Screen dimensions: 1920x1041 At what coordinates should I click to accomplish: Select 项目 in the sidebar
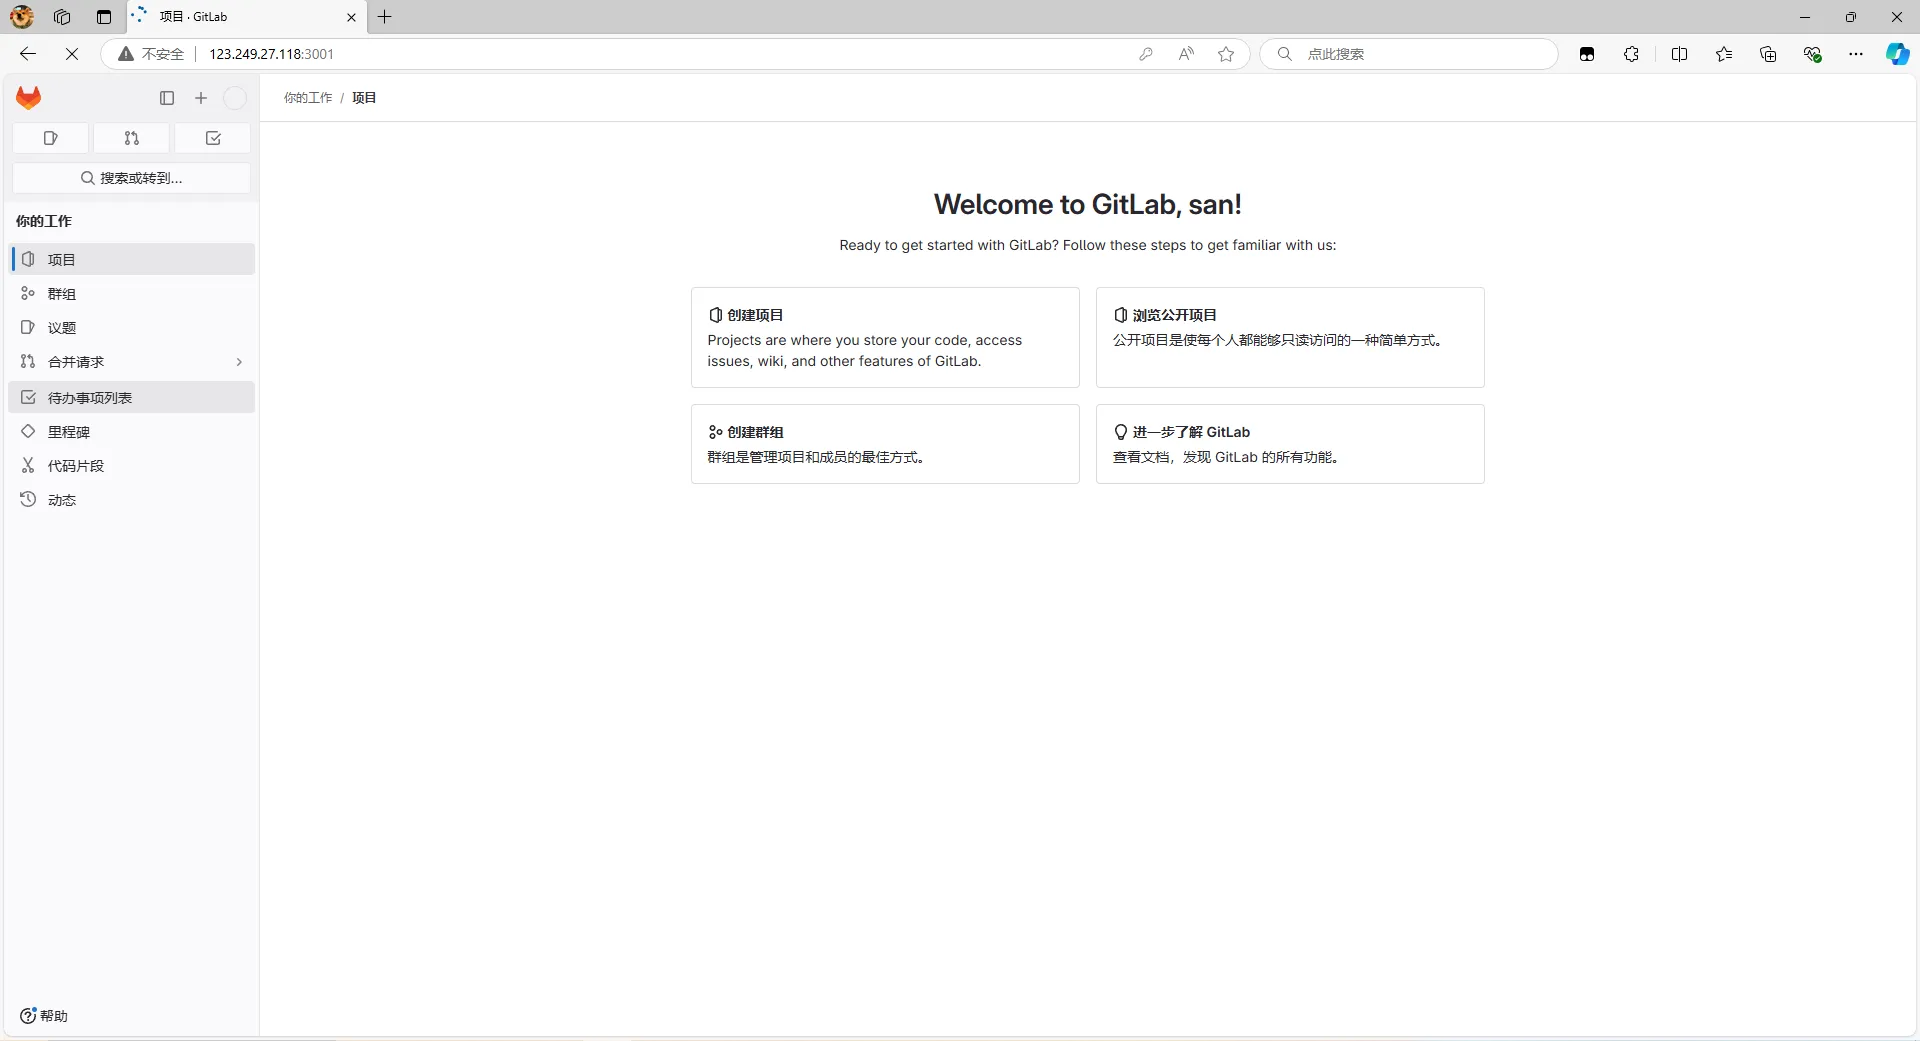[132, 259]
